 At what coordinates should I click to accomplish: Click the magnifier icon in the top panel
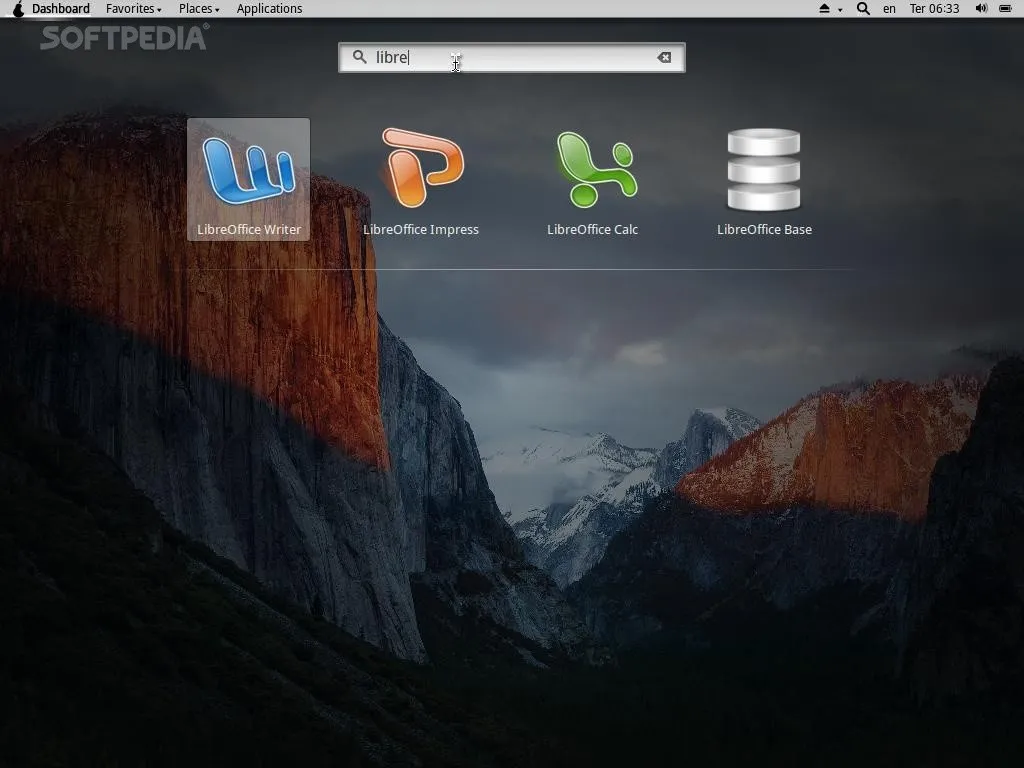pos(863,9)
